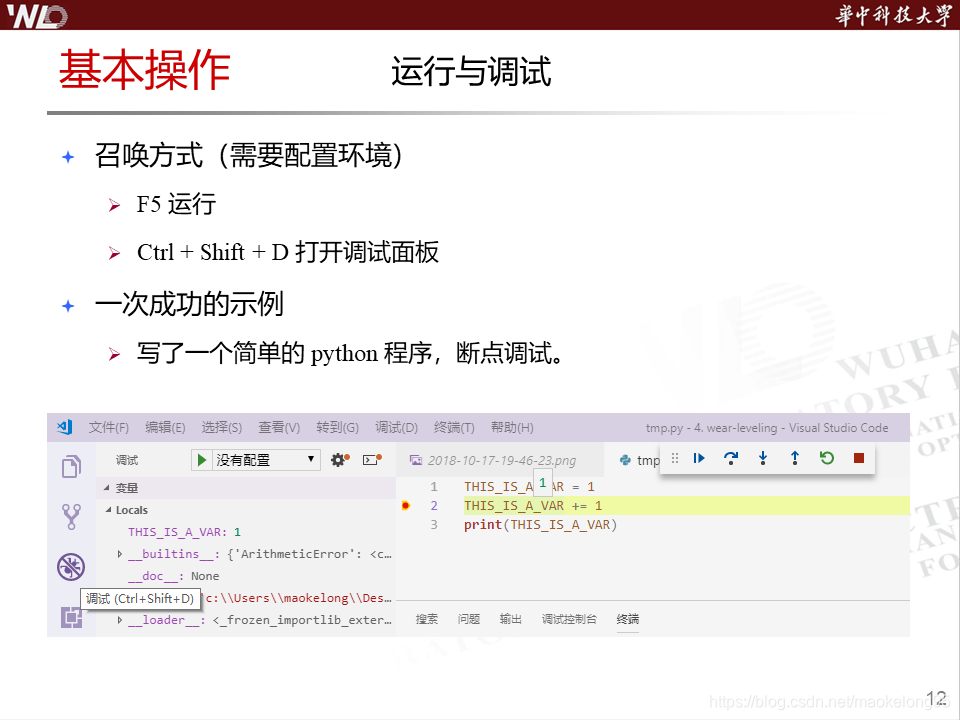Click highlighted line 2 THIS_IS_A_VAR += 1

coord(533,506)
